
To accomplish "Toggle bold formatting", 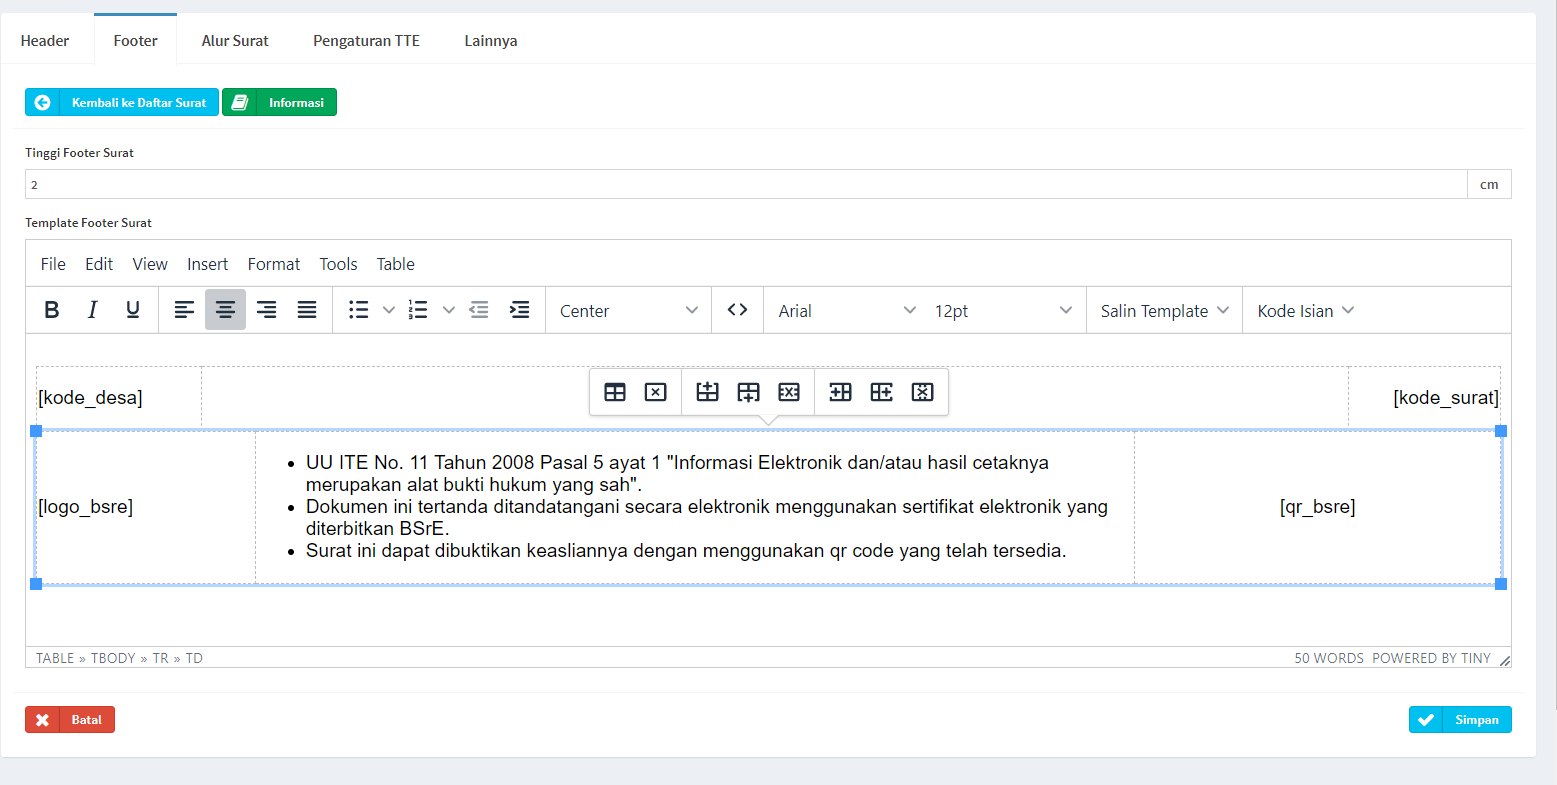I will [51, 310].
